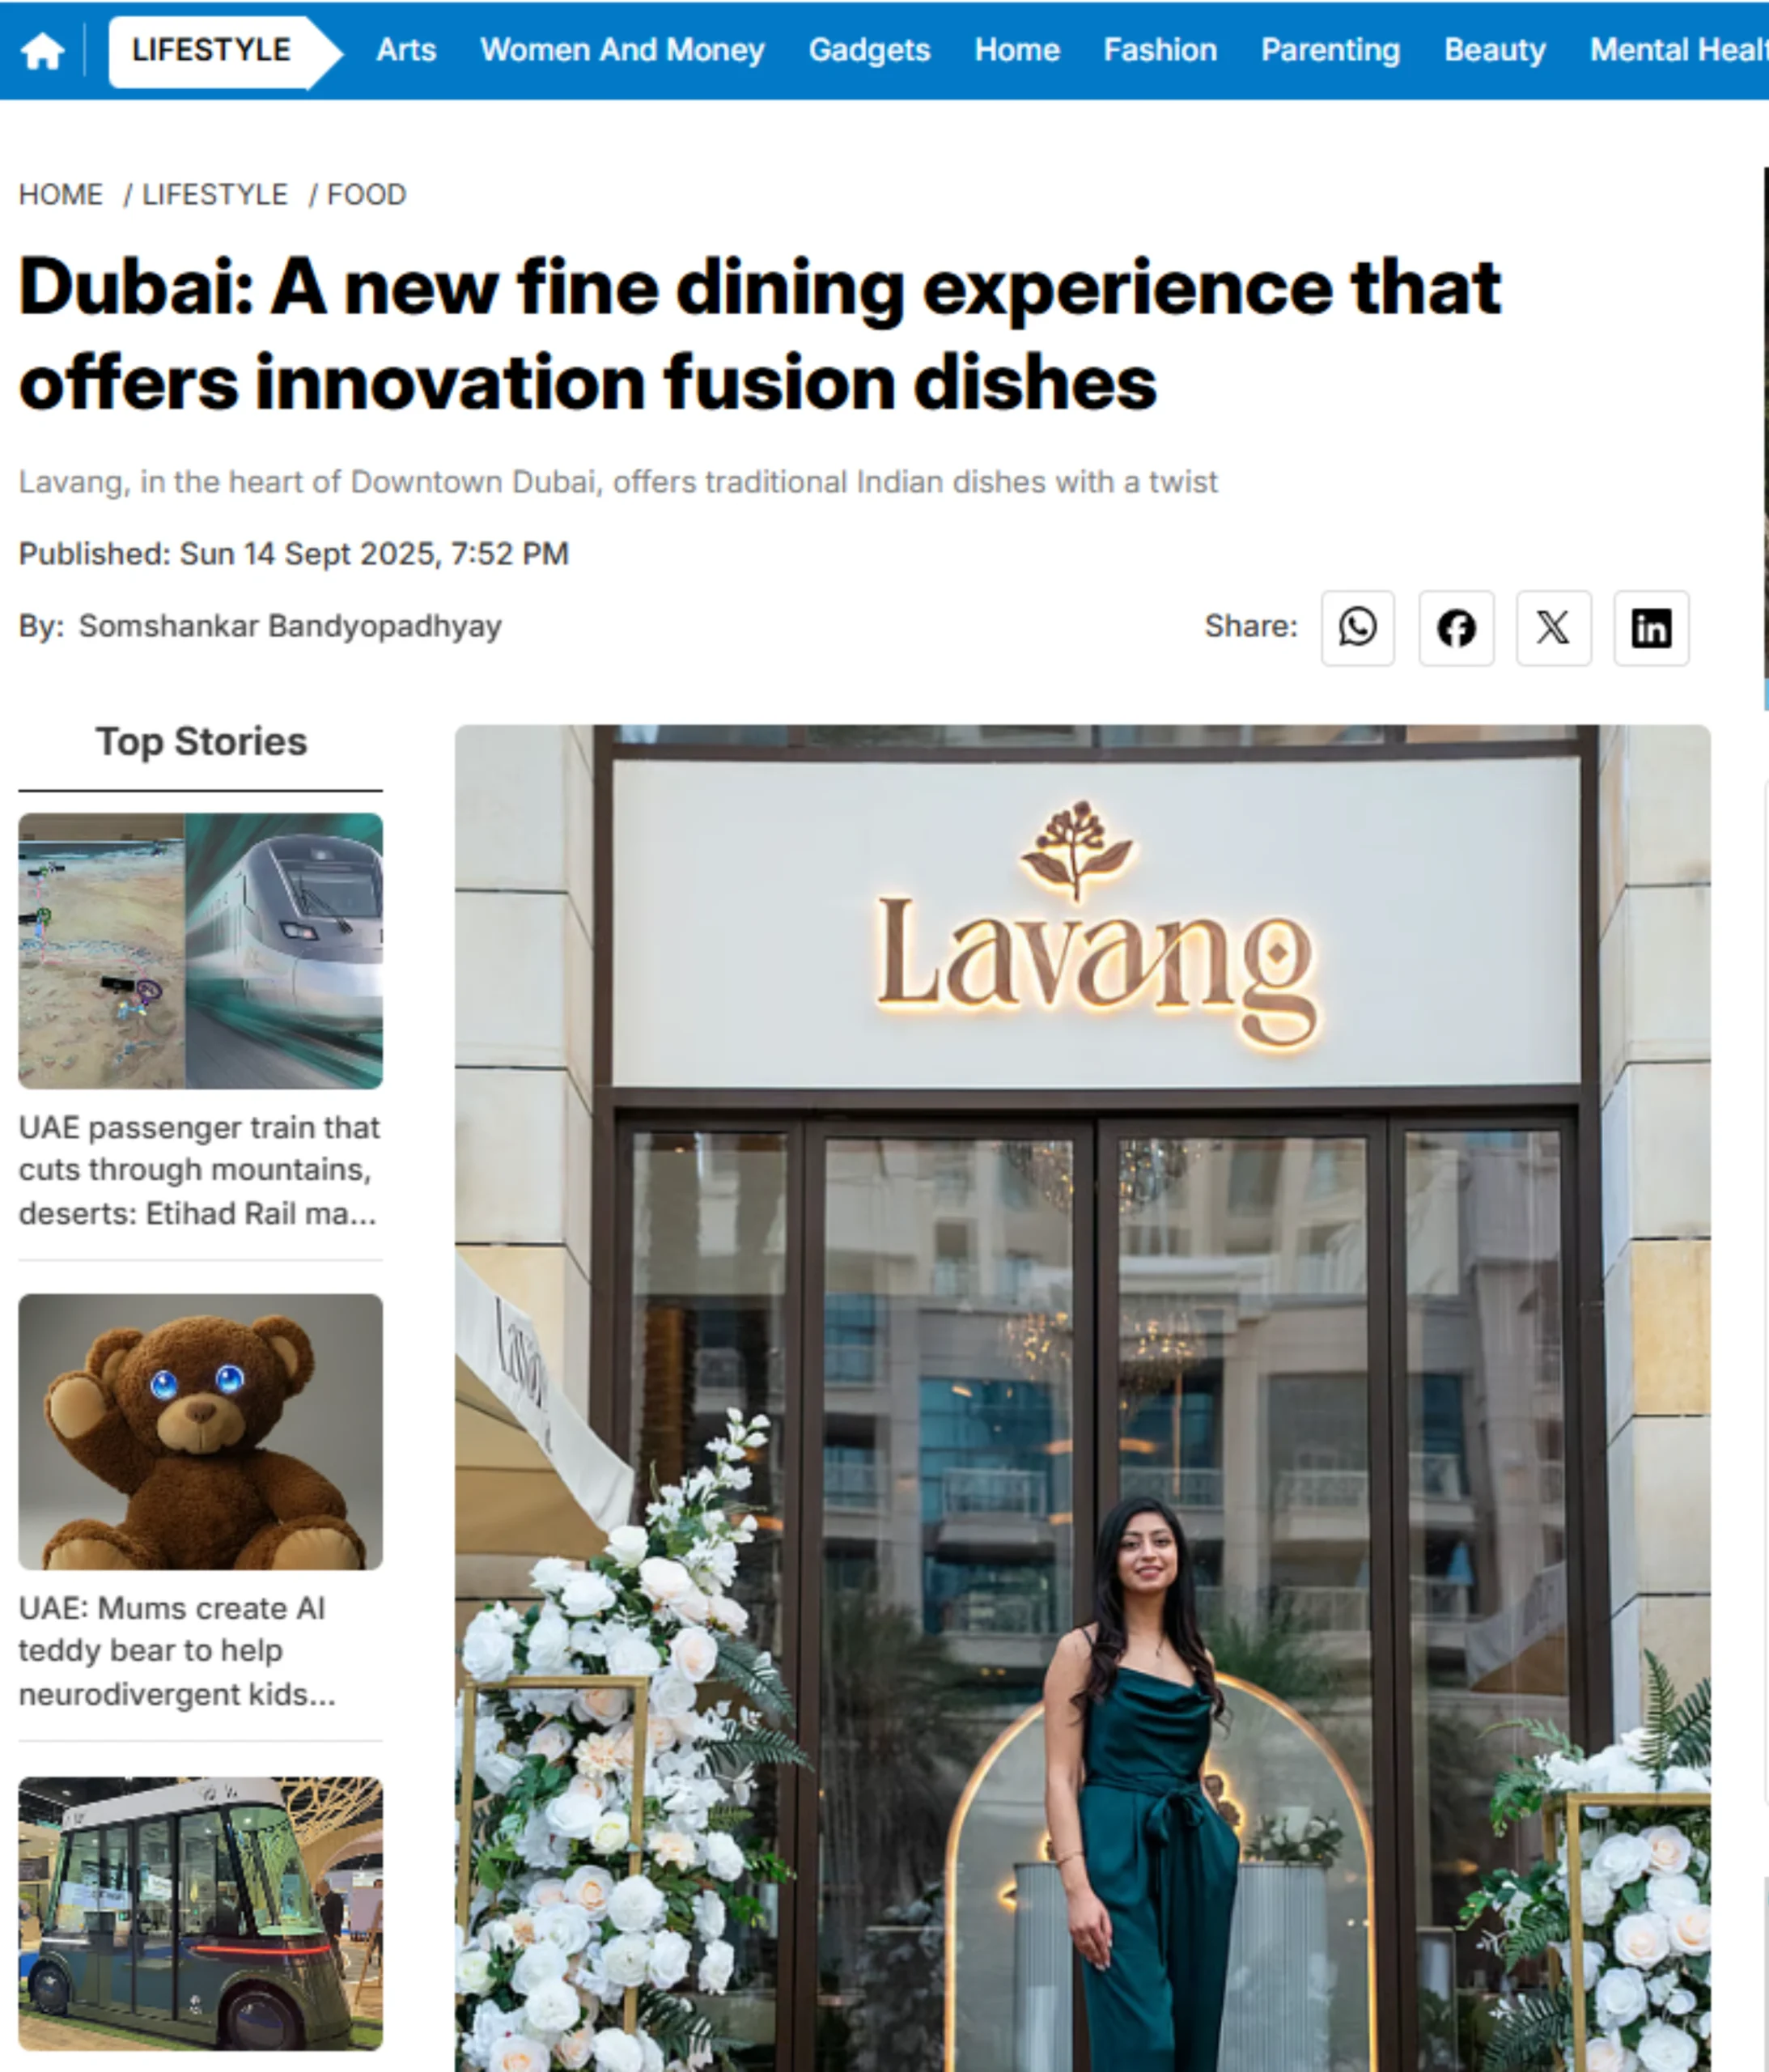The image size is (1769, 2072).
Task: Open Women And Money category
Action: 622,50
